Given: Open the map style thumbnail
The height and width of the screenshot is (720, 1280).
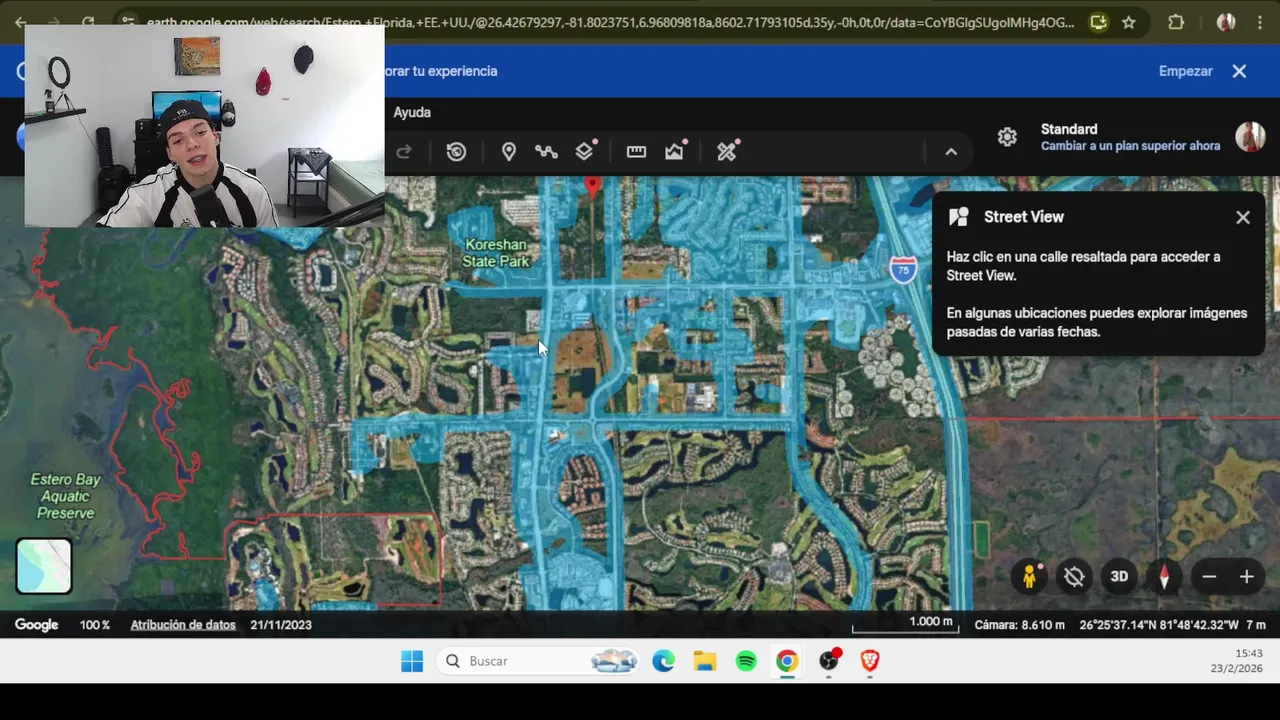Looking at the screenshot, I should tap(44, 566).
